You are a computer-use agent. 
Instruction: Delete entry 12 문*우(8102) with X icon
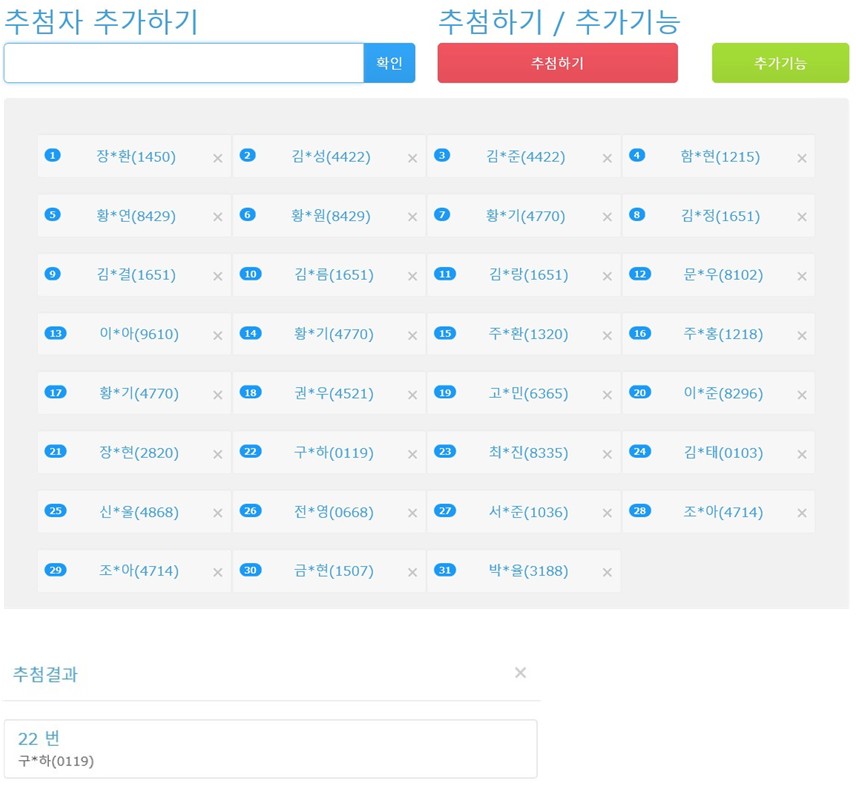[801, 276]
